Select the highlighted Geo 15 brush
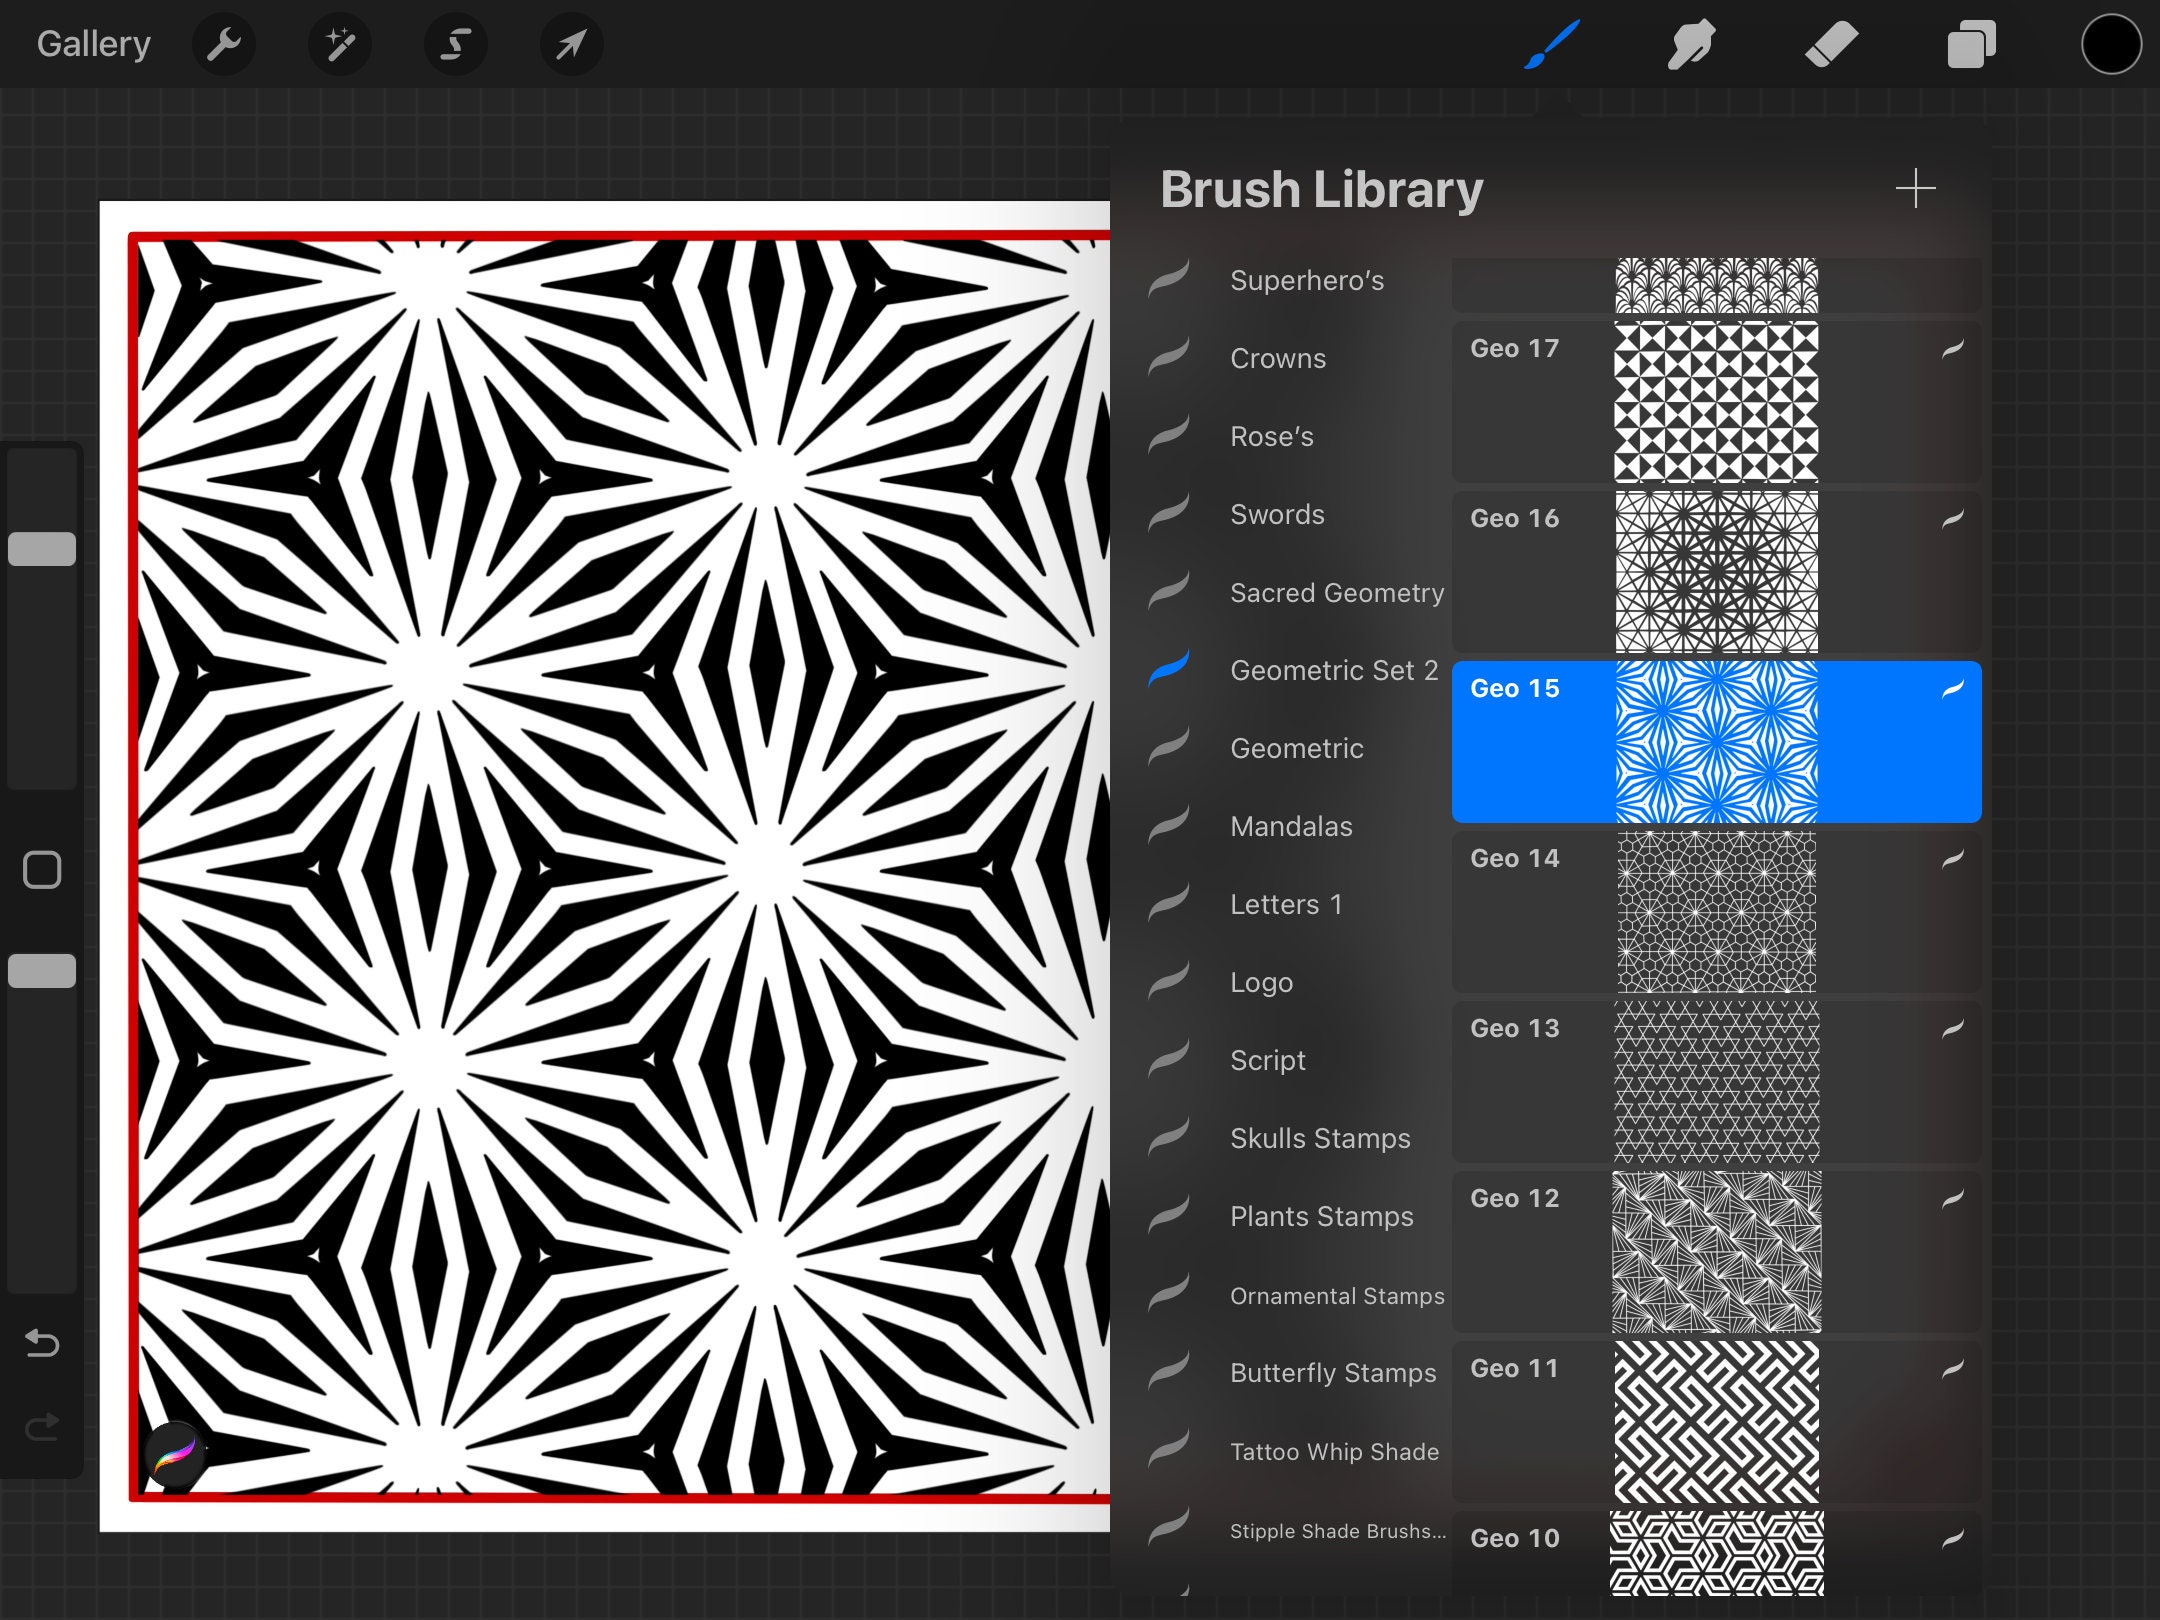 click(1716, 742)
